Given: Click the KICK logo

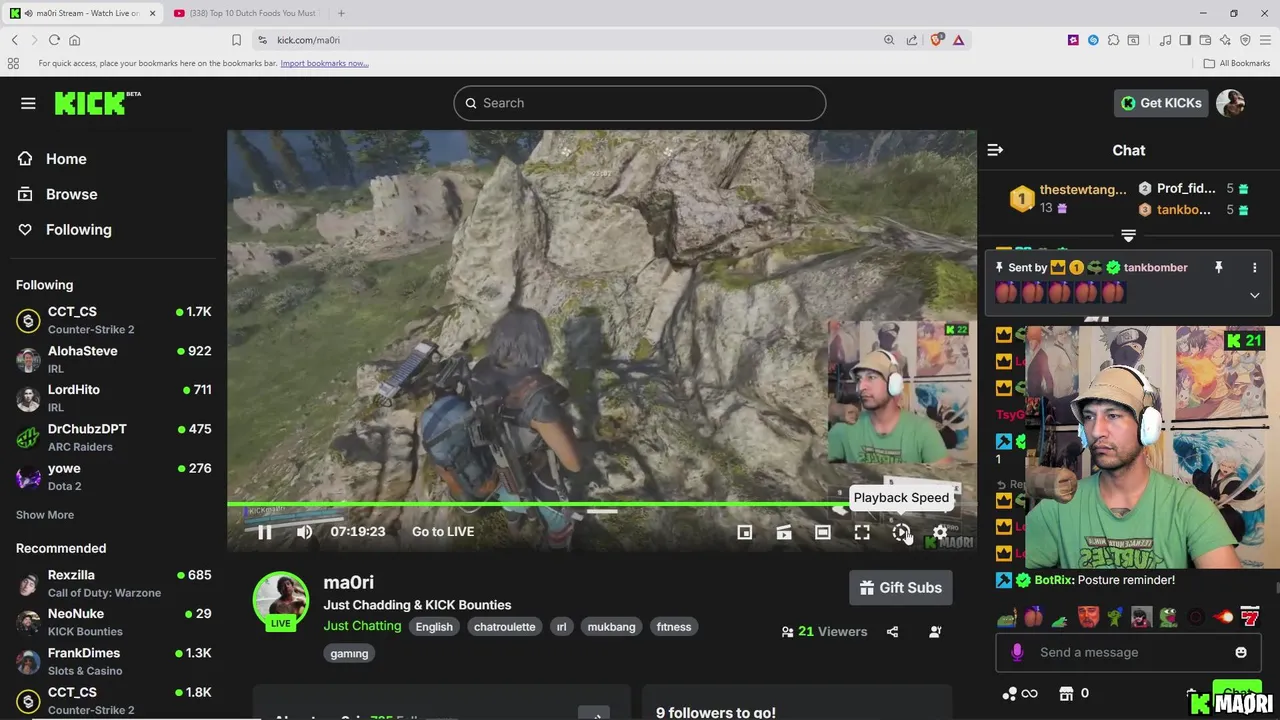Looking at the screenshot, I should coord(97,103).
